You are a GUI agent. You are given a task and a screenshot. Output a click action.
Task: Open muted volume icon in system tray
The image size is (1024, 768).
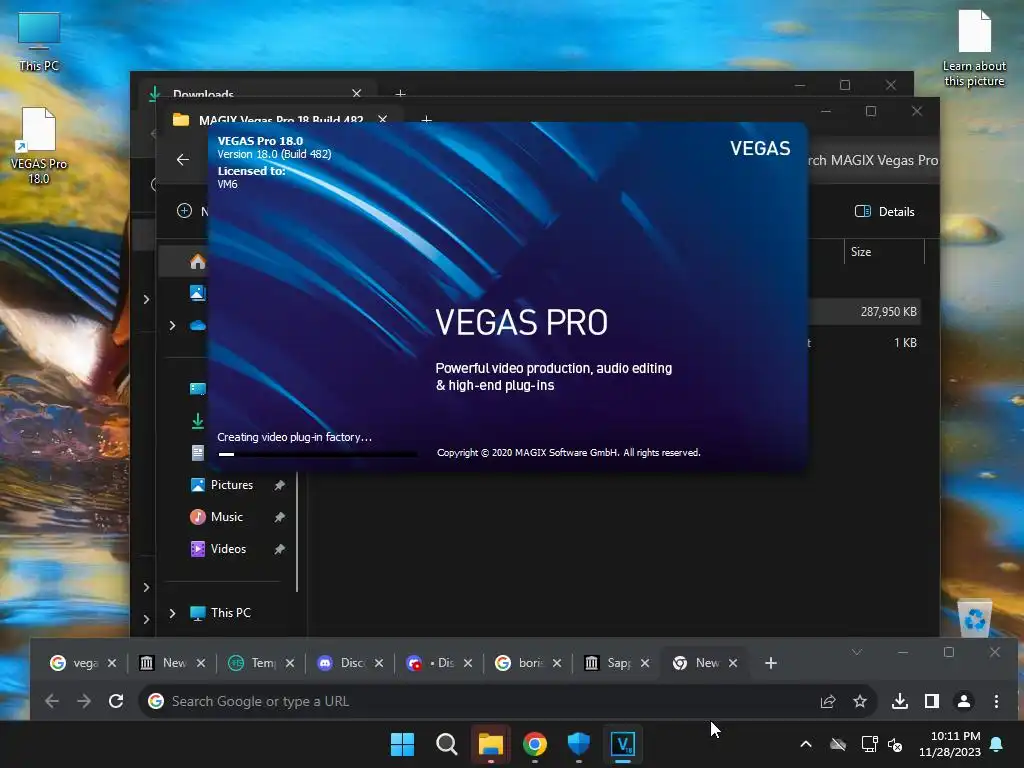(895, 744)
